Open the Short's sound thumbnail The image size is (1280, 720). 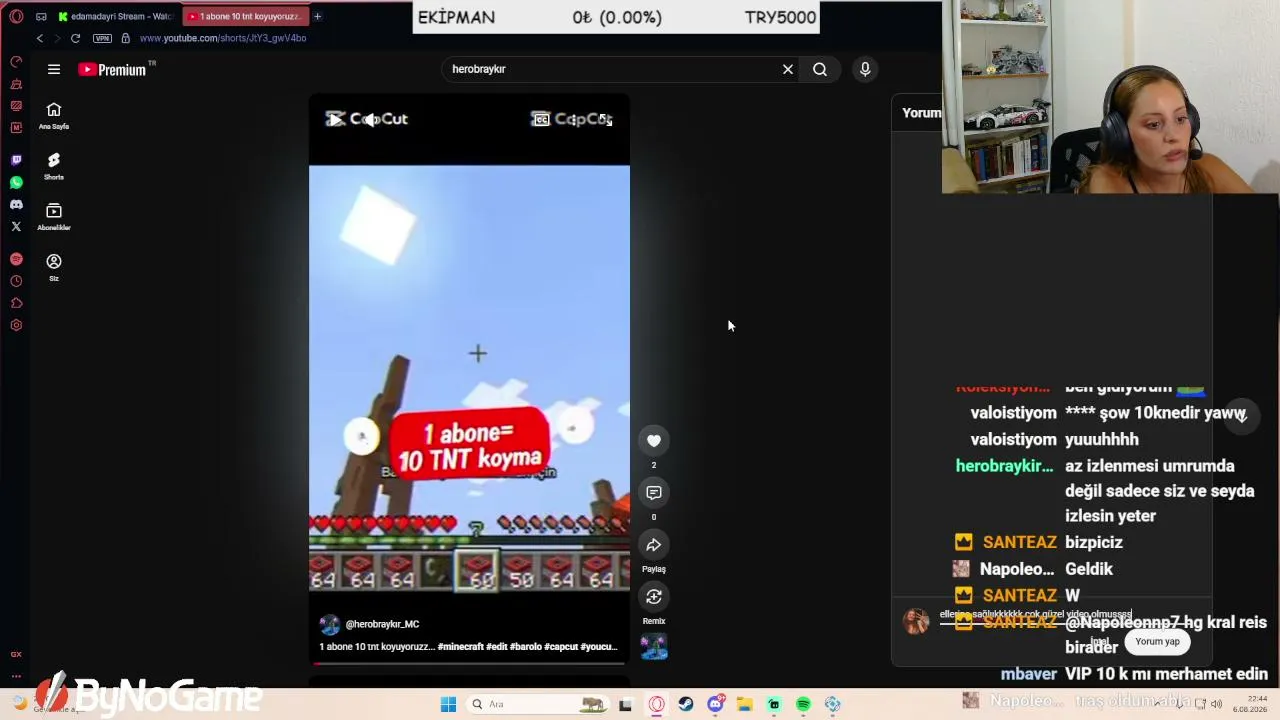coord(654,647)
